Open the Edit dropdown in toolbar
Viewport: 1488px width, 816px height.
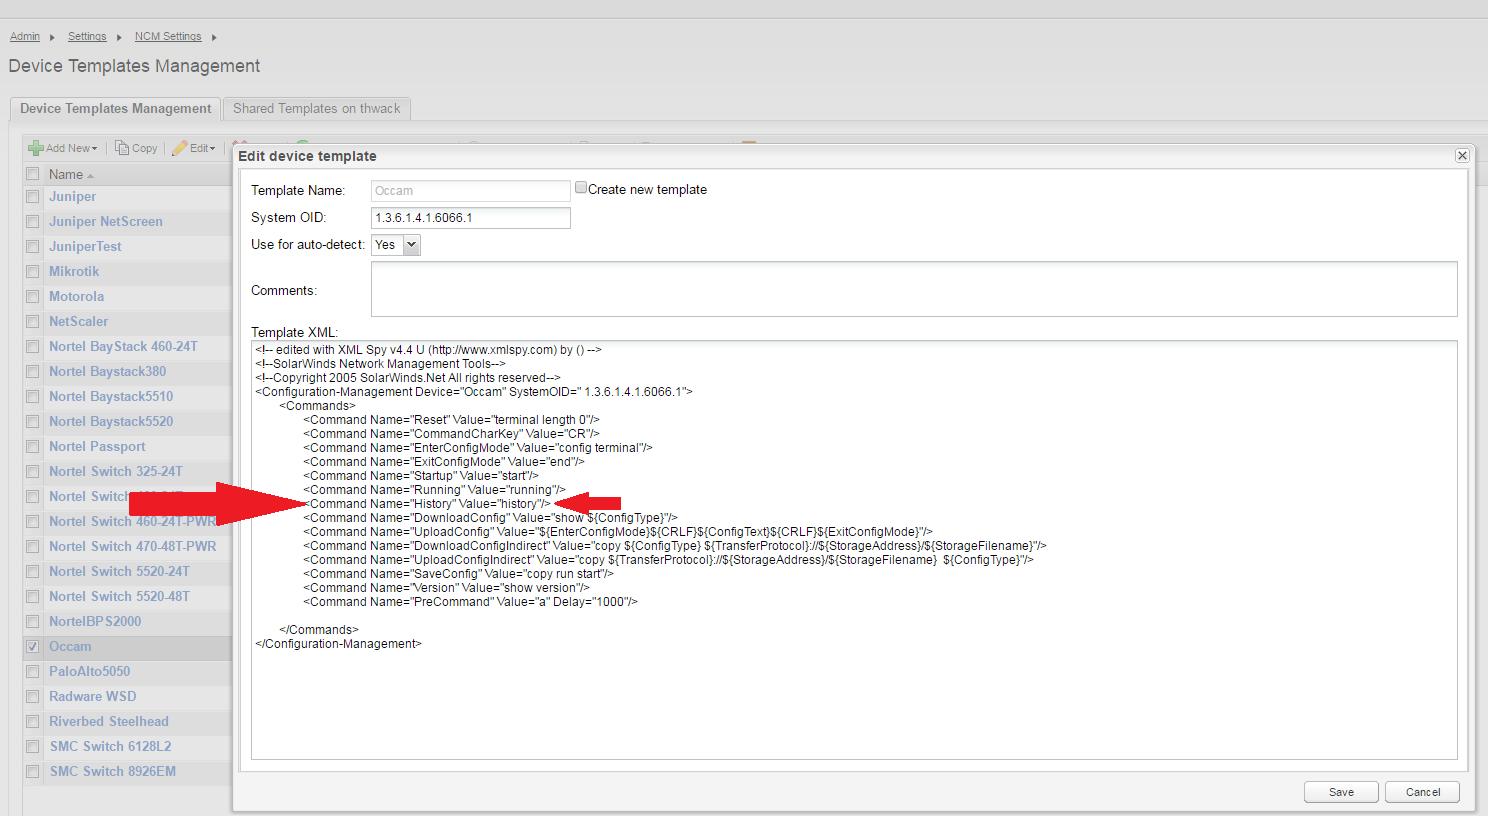pos(194,148)
